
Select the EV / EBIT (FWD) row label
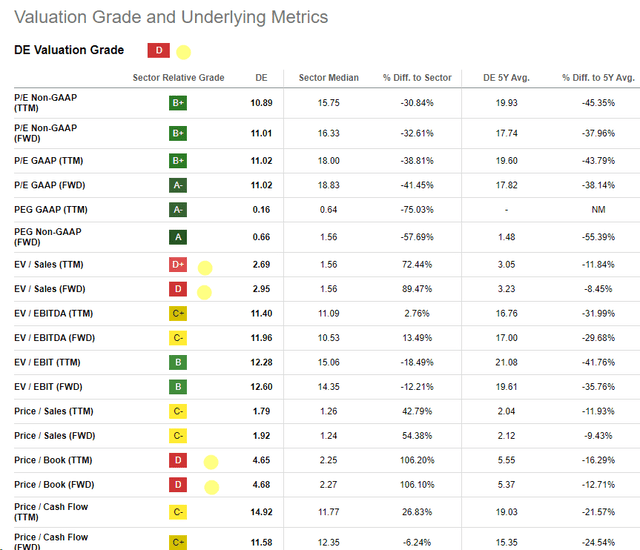[48, 387]
